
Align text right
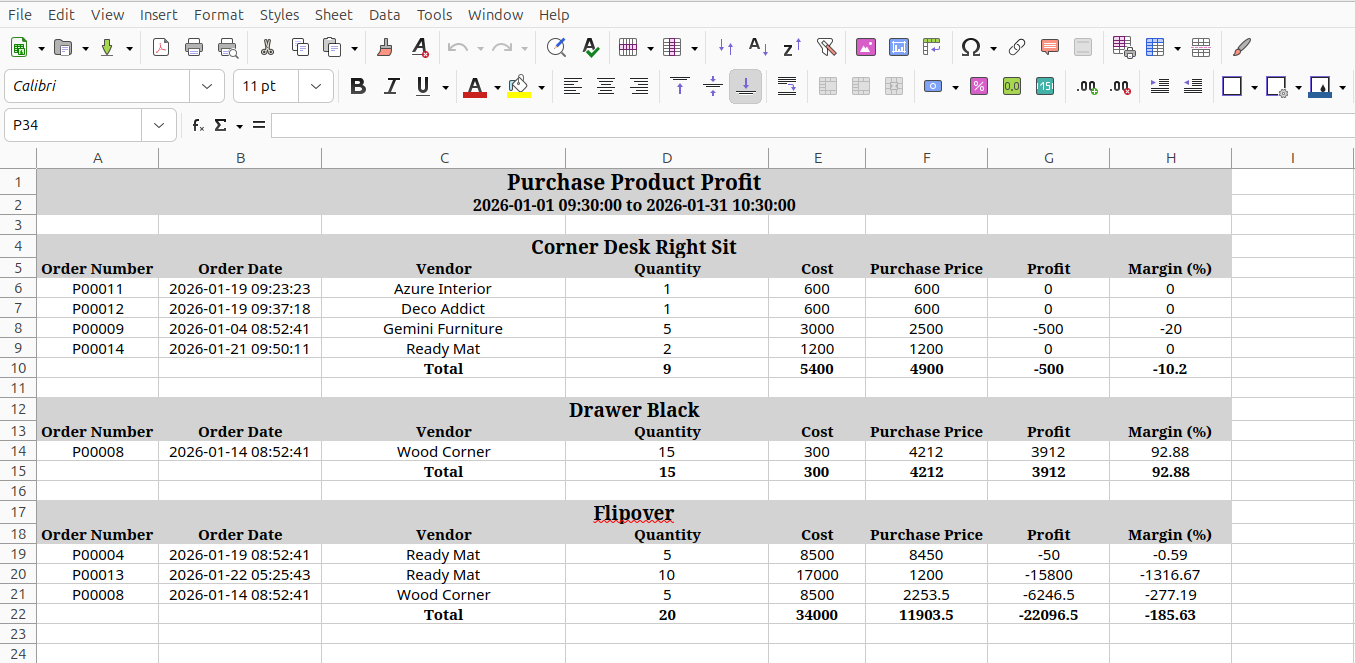638,86
